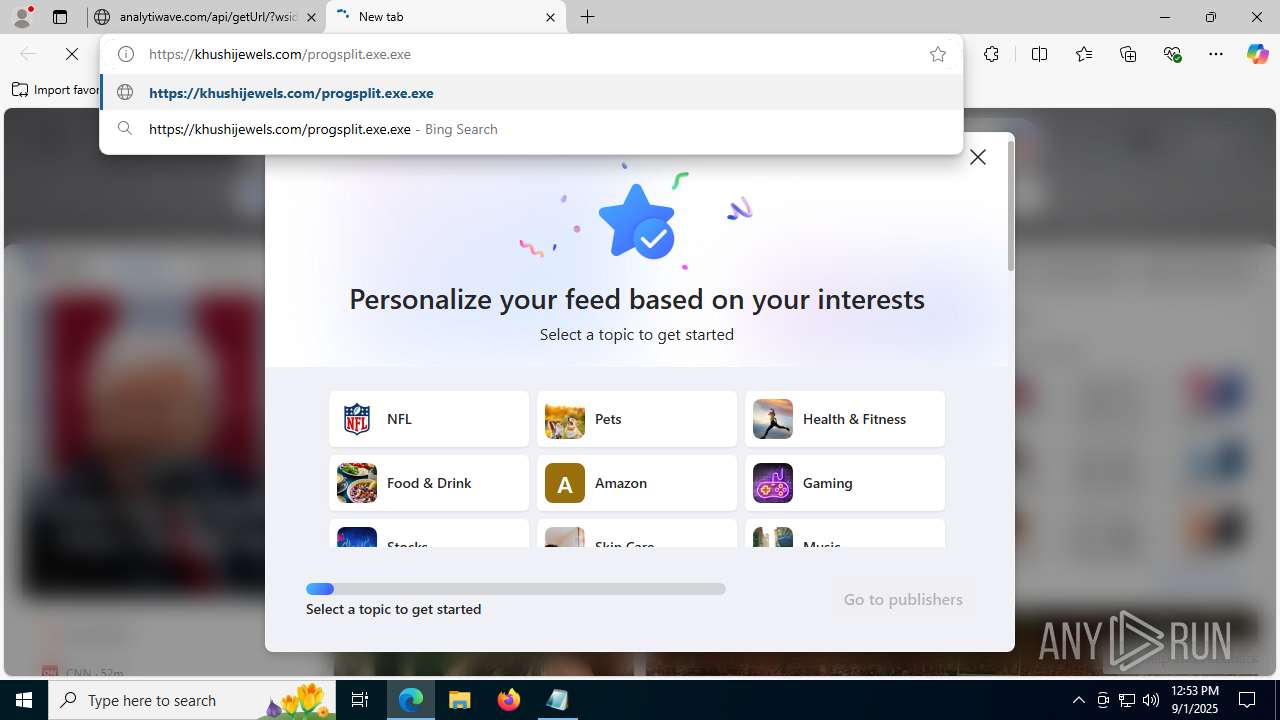
Task: Choose the Amazon topic
Action: pos(637,483)
